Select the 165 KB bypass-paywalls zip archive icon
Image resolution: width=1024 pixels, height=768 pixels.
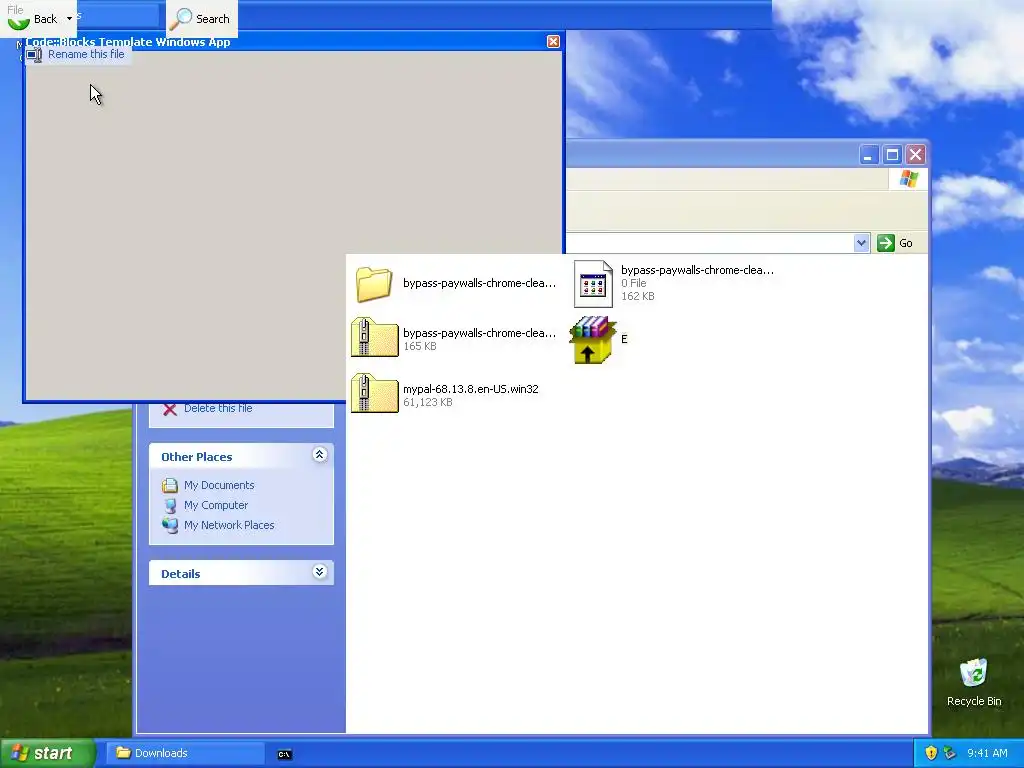374,337
